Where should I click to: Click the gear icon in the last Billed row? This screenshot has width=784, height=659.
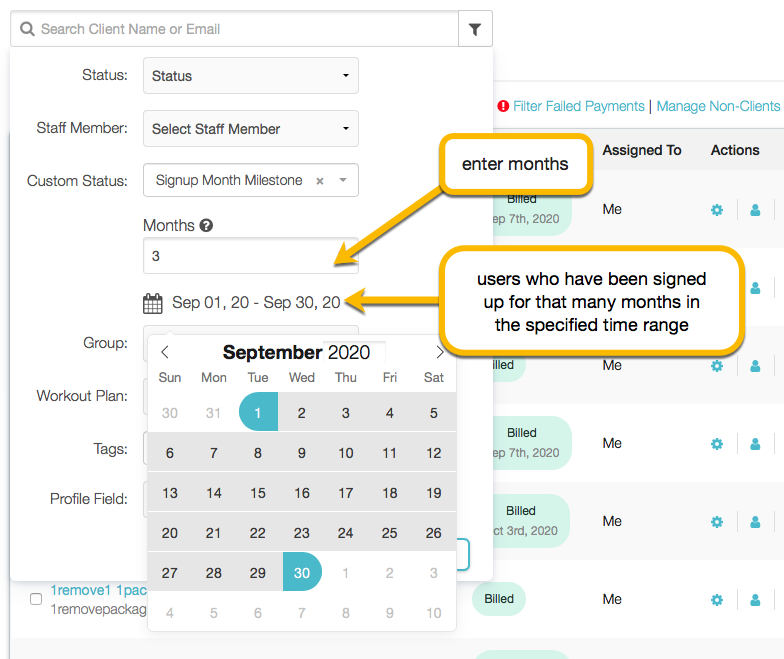click(x=716, y=600)
